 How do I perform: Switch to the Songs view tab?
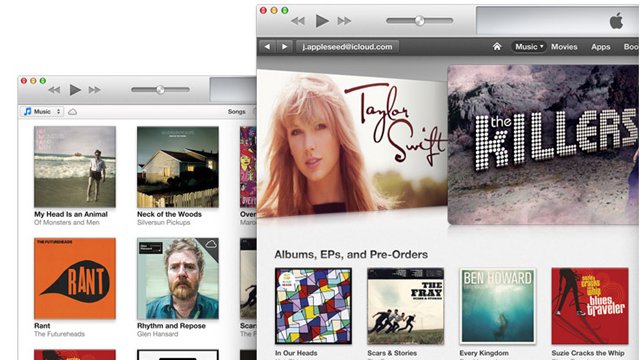[x=236, y=111]
